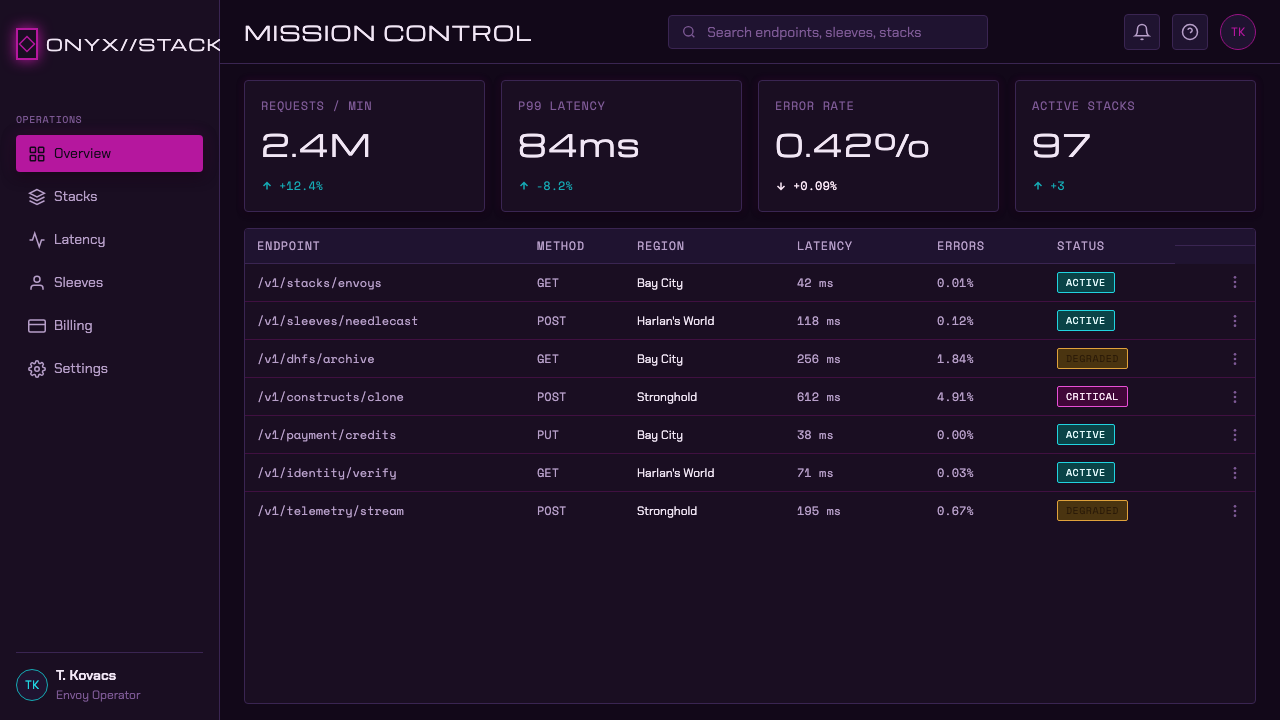Click the +3 active stacks indicator
1280x720 pixels.
pos(1048,186)
